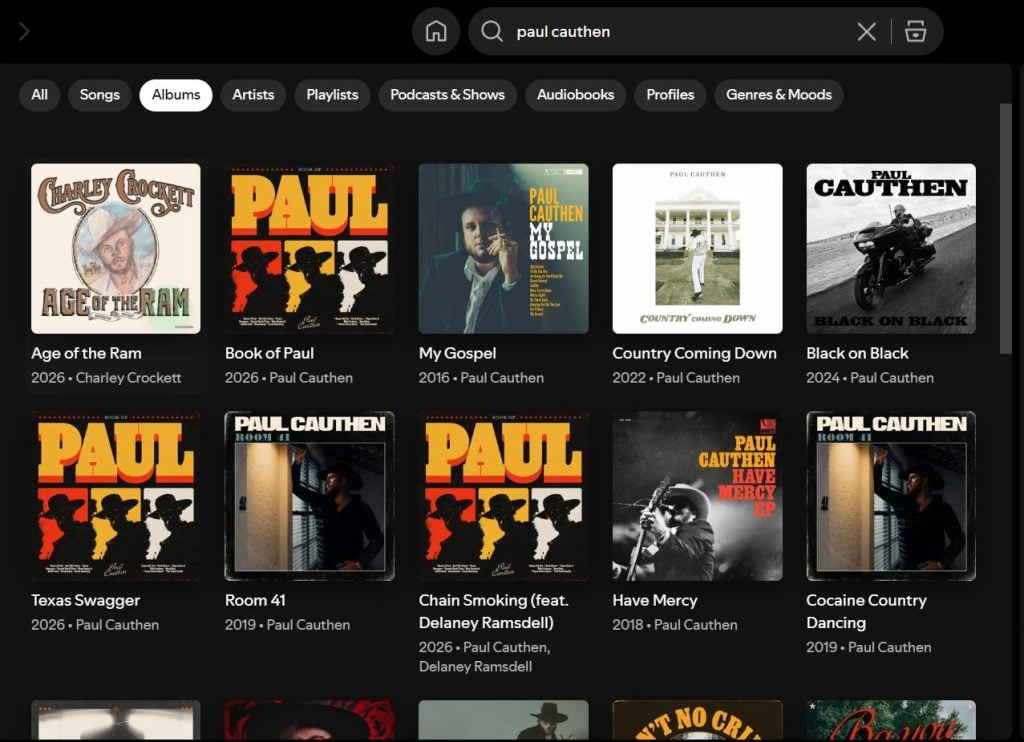The image size is (1024, 742).
Task: Select the All filter chip
Action: pos(39,95)
